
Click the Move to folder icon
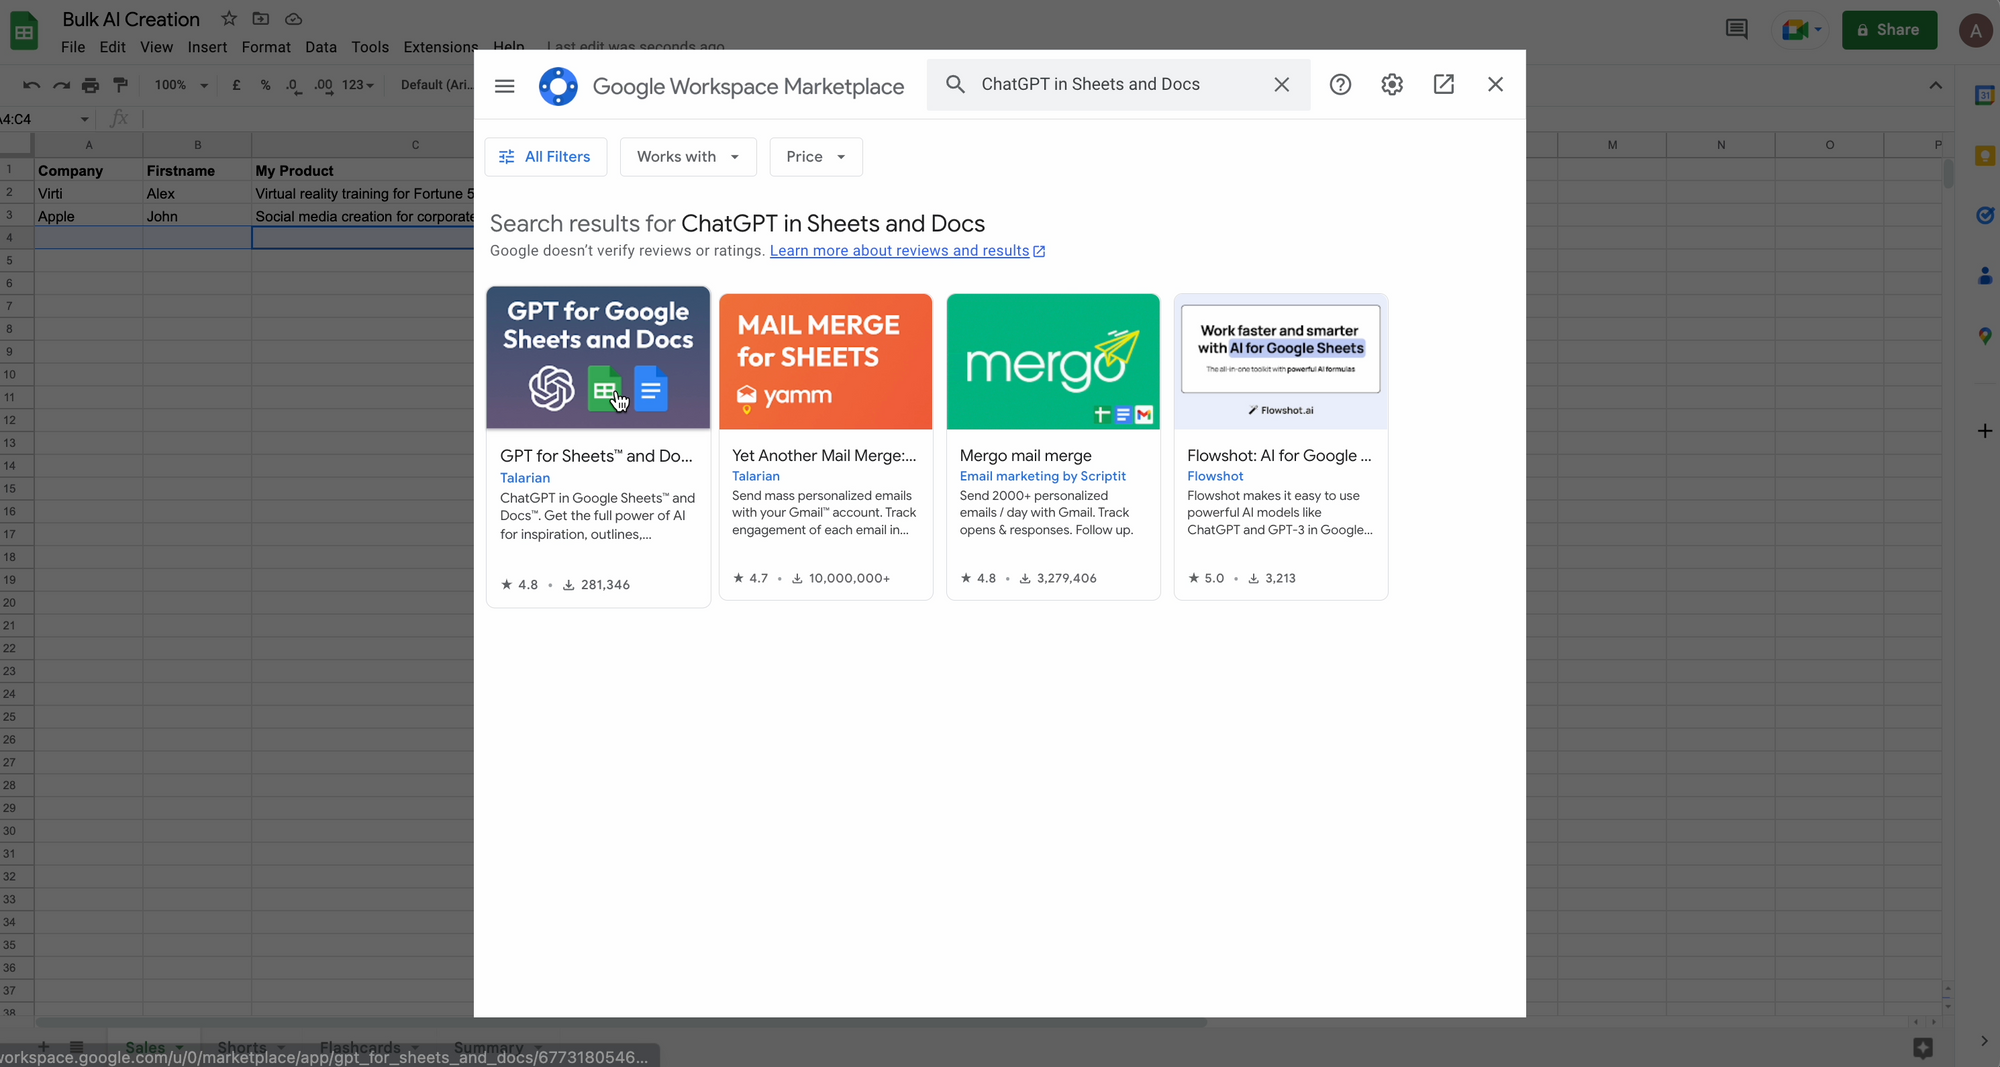click(x=261, y=19)
